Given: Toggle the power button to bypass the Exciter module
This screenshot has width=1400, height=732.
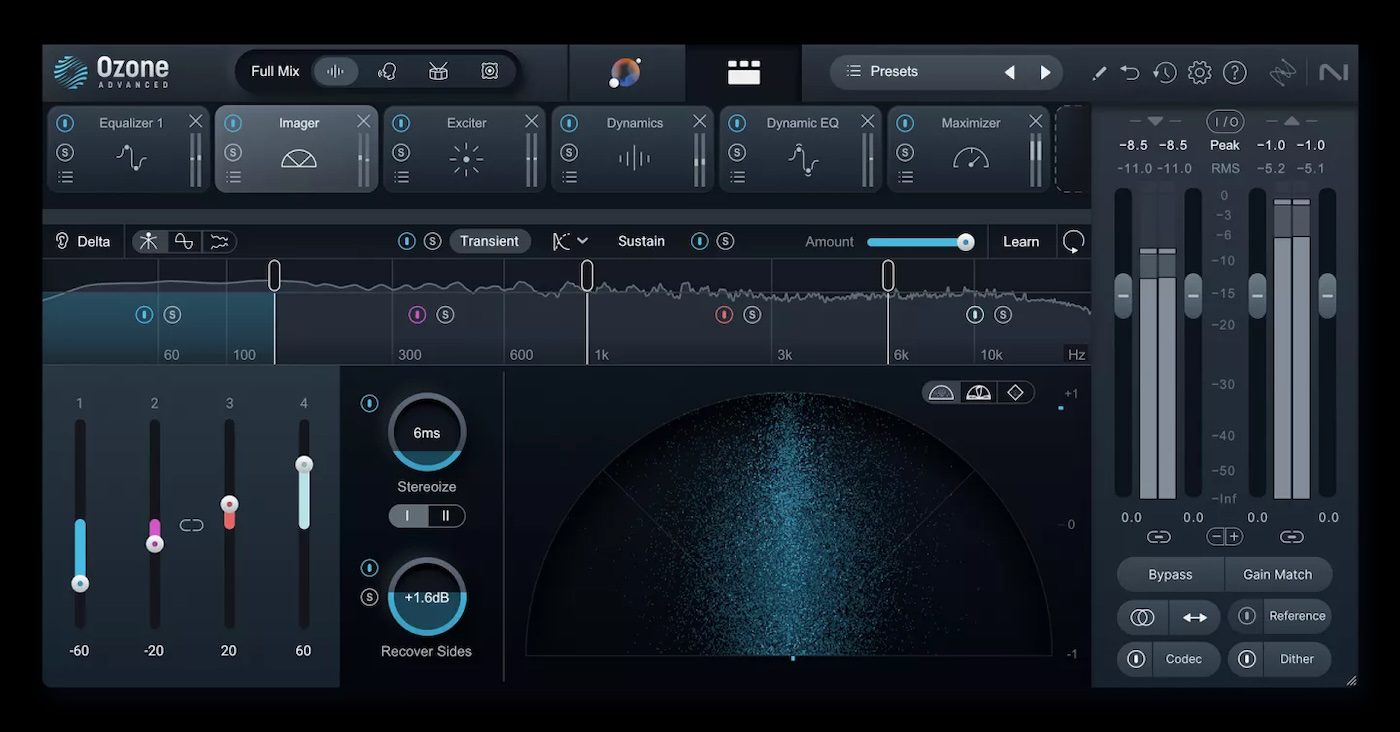Looking at the screenshot, I should 401,122.
